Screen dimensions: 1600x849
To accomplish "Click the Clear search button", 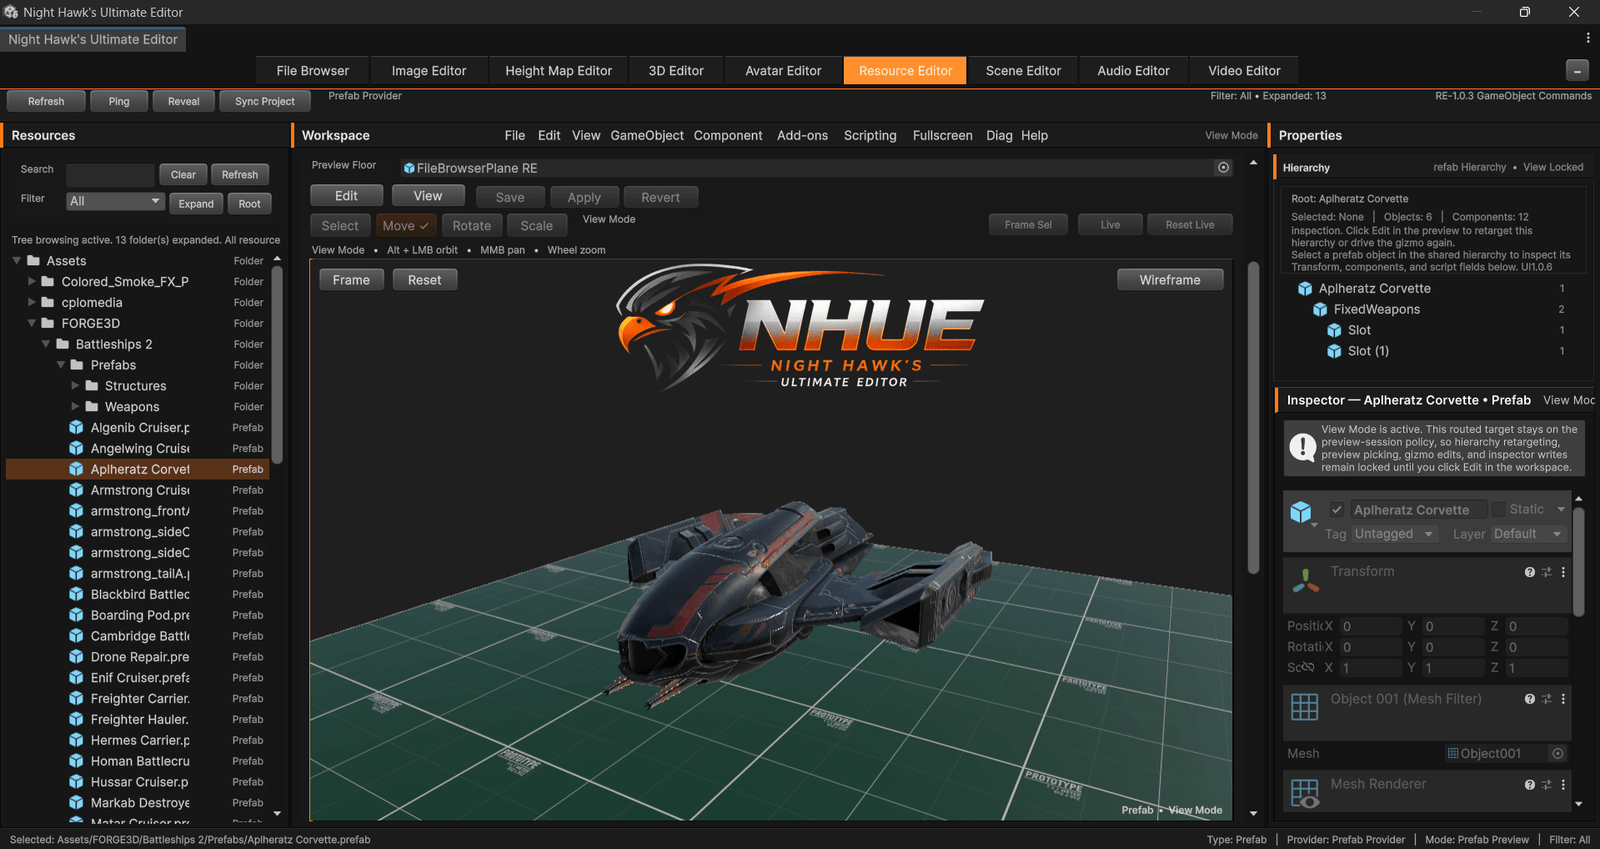I will (x=183, y=175).
